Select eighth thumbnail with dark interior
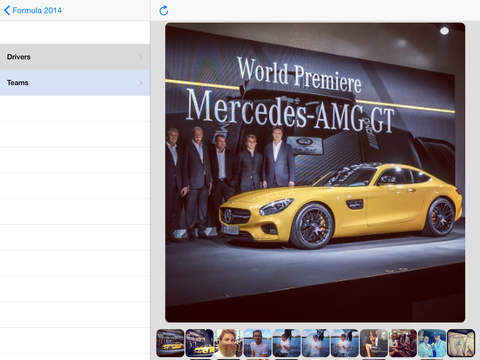This screenshot has width=480, height=360. (x=374, y=343)
